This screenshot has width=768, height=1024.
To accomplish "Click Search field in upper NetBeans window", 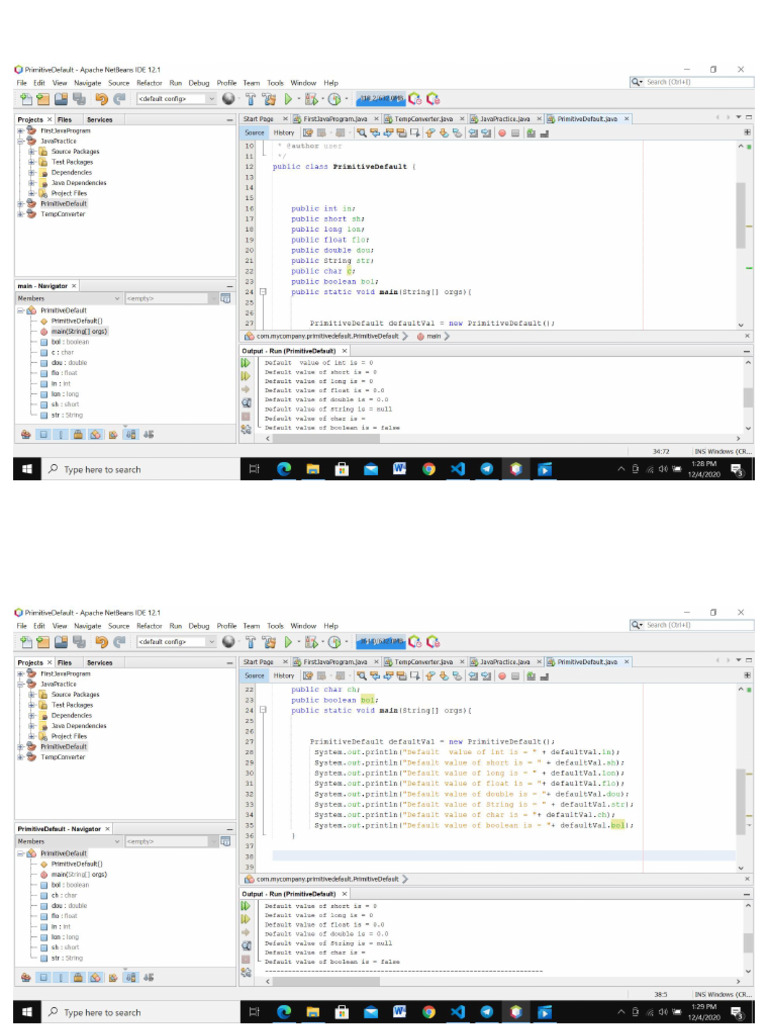I will [692, 82].
